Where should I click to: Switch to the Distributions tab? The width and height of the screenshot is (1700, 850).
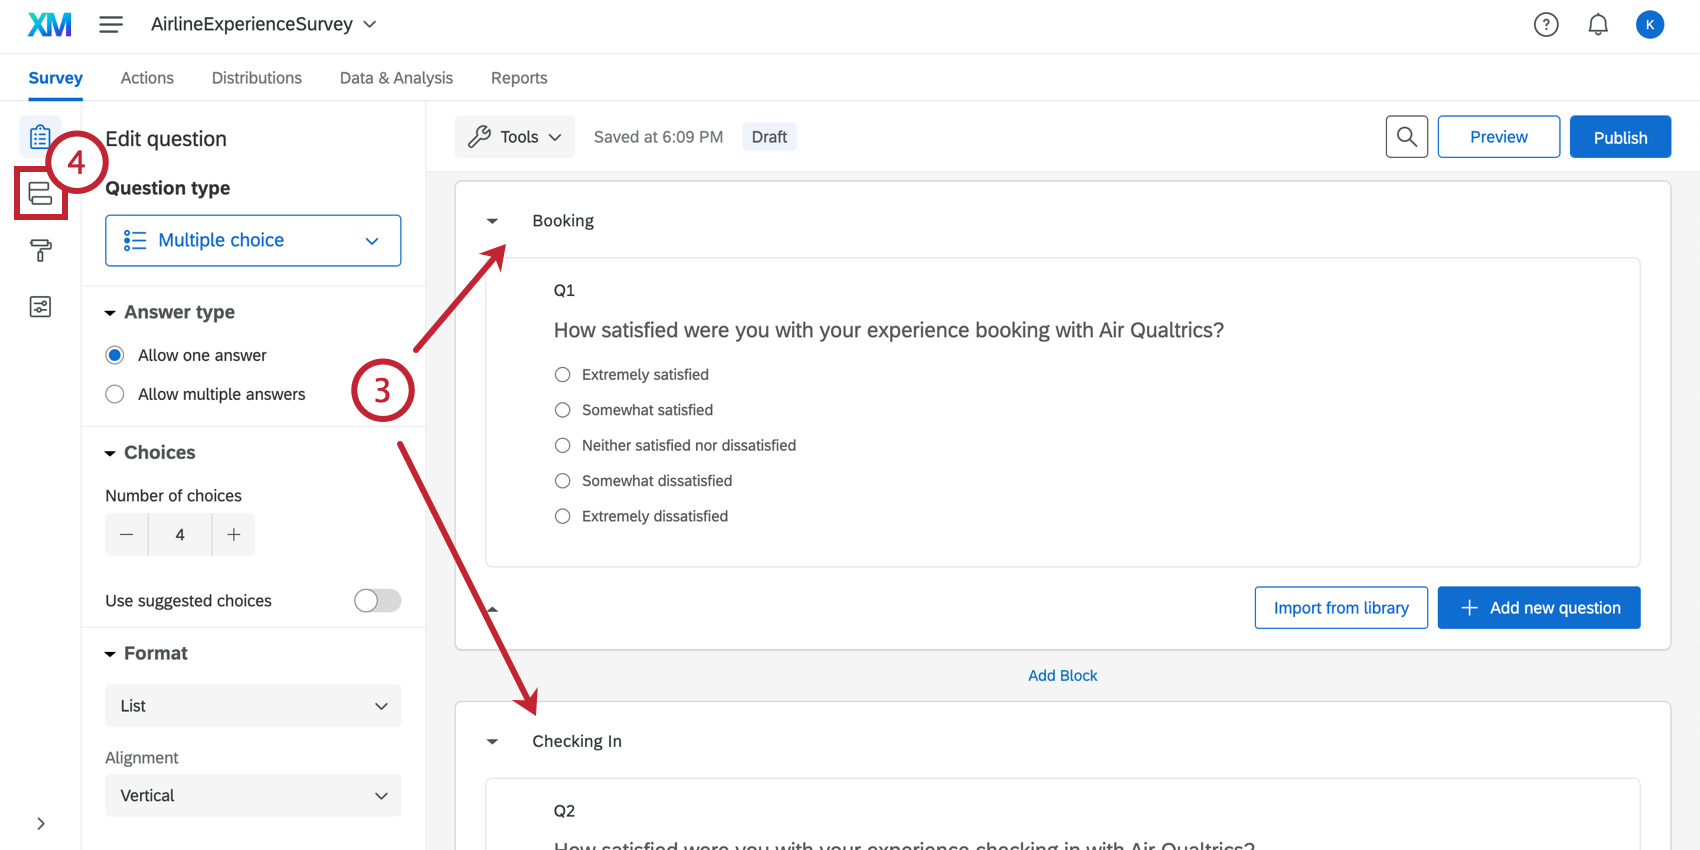tap(256, 77)
